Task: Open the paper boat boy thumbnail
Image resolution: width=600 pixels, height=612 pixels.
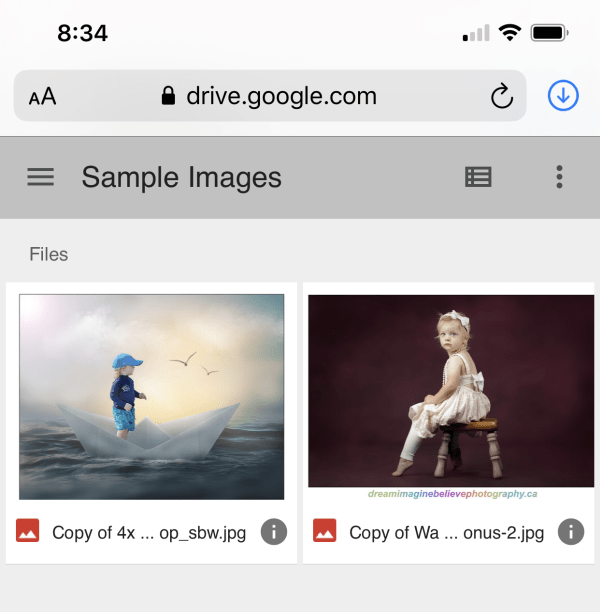Action: pos(152,396)
